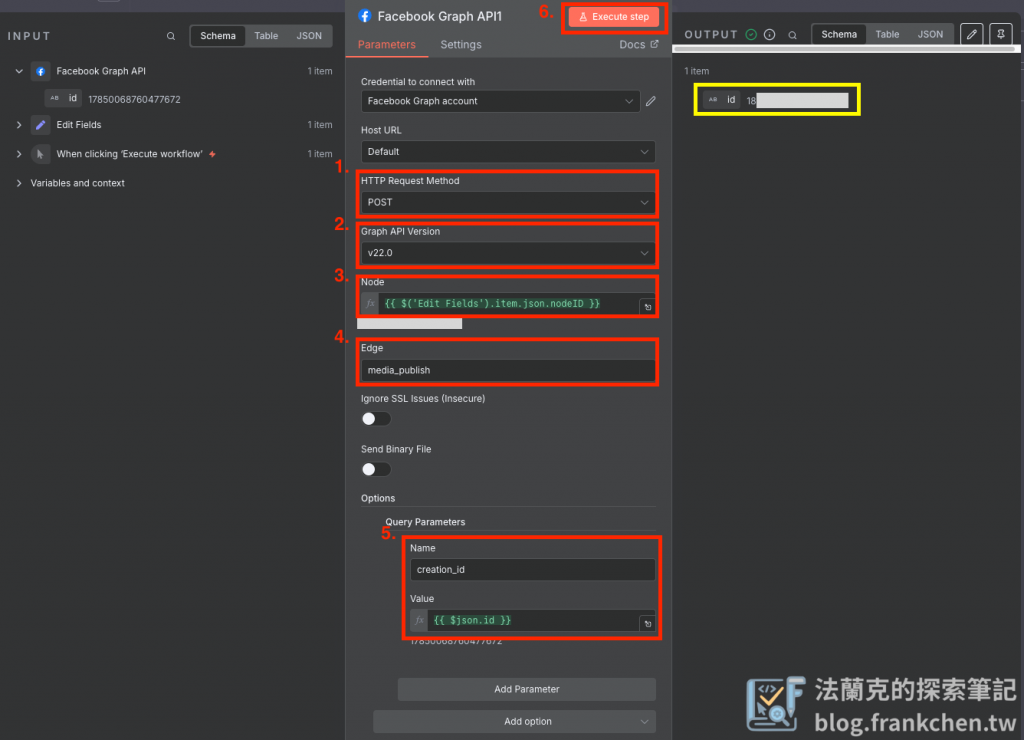Click Facebook icon in the input tree
Image resolution: width=1024 pixels, height=740 pixels.
pos(40,71)
